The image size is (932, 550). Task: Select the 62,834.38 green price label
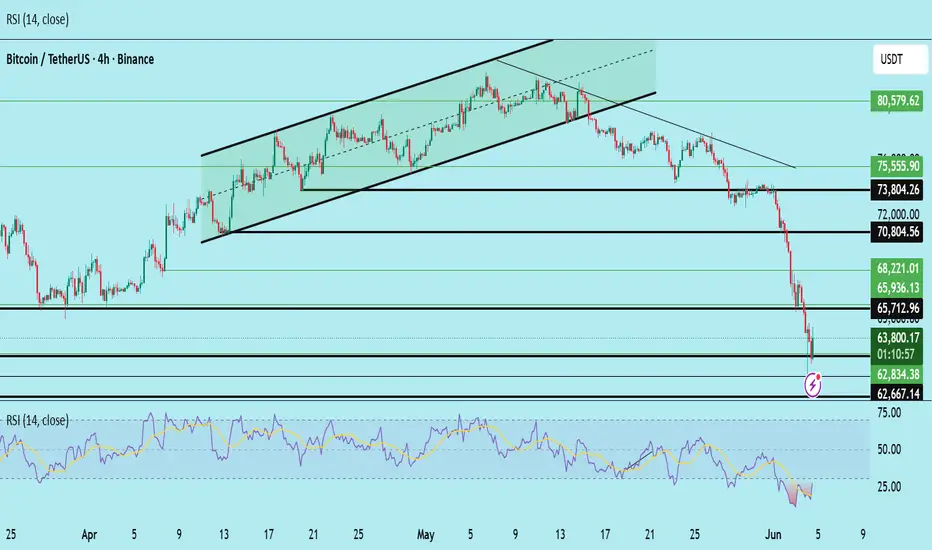coord(898,374)
